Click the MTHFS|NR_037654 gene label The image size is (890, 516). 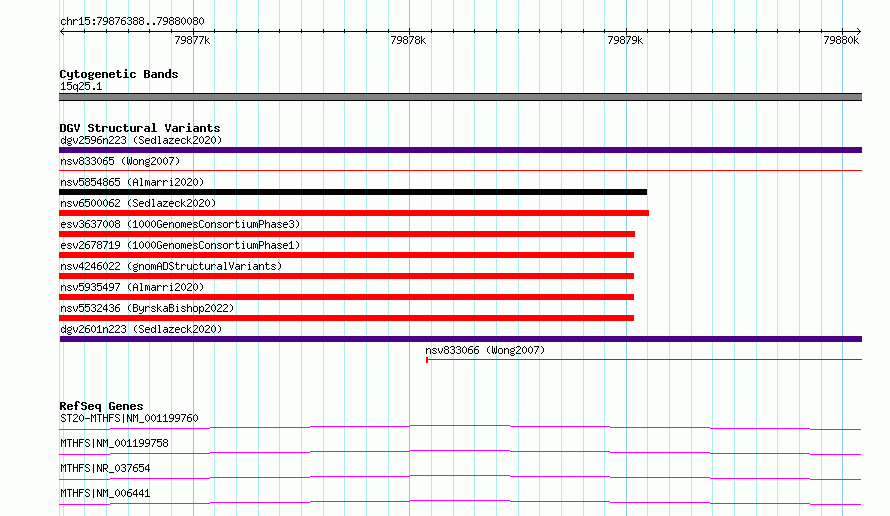(105, 468)
